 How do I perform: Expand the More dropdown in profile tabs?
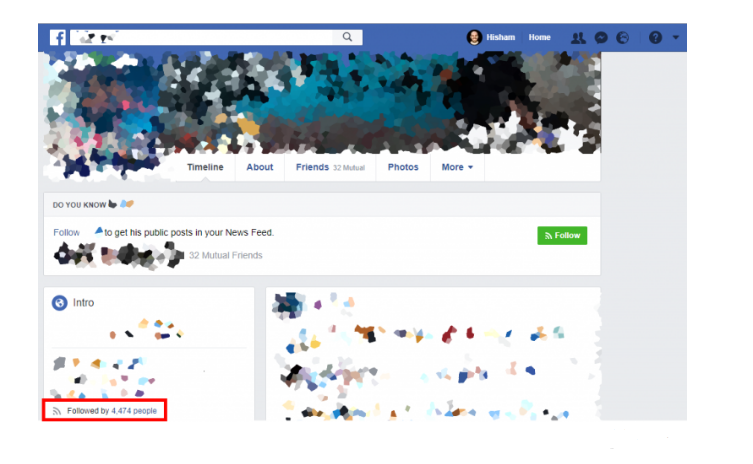point(457,167)
